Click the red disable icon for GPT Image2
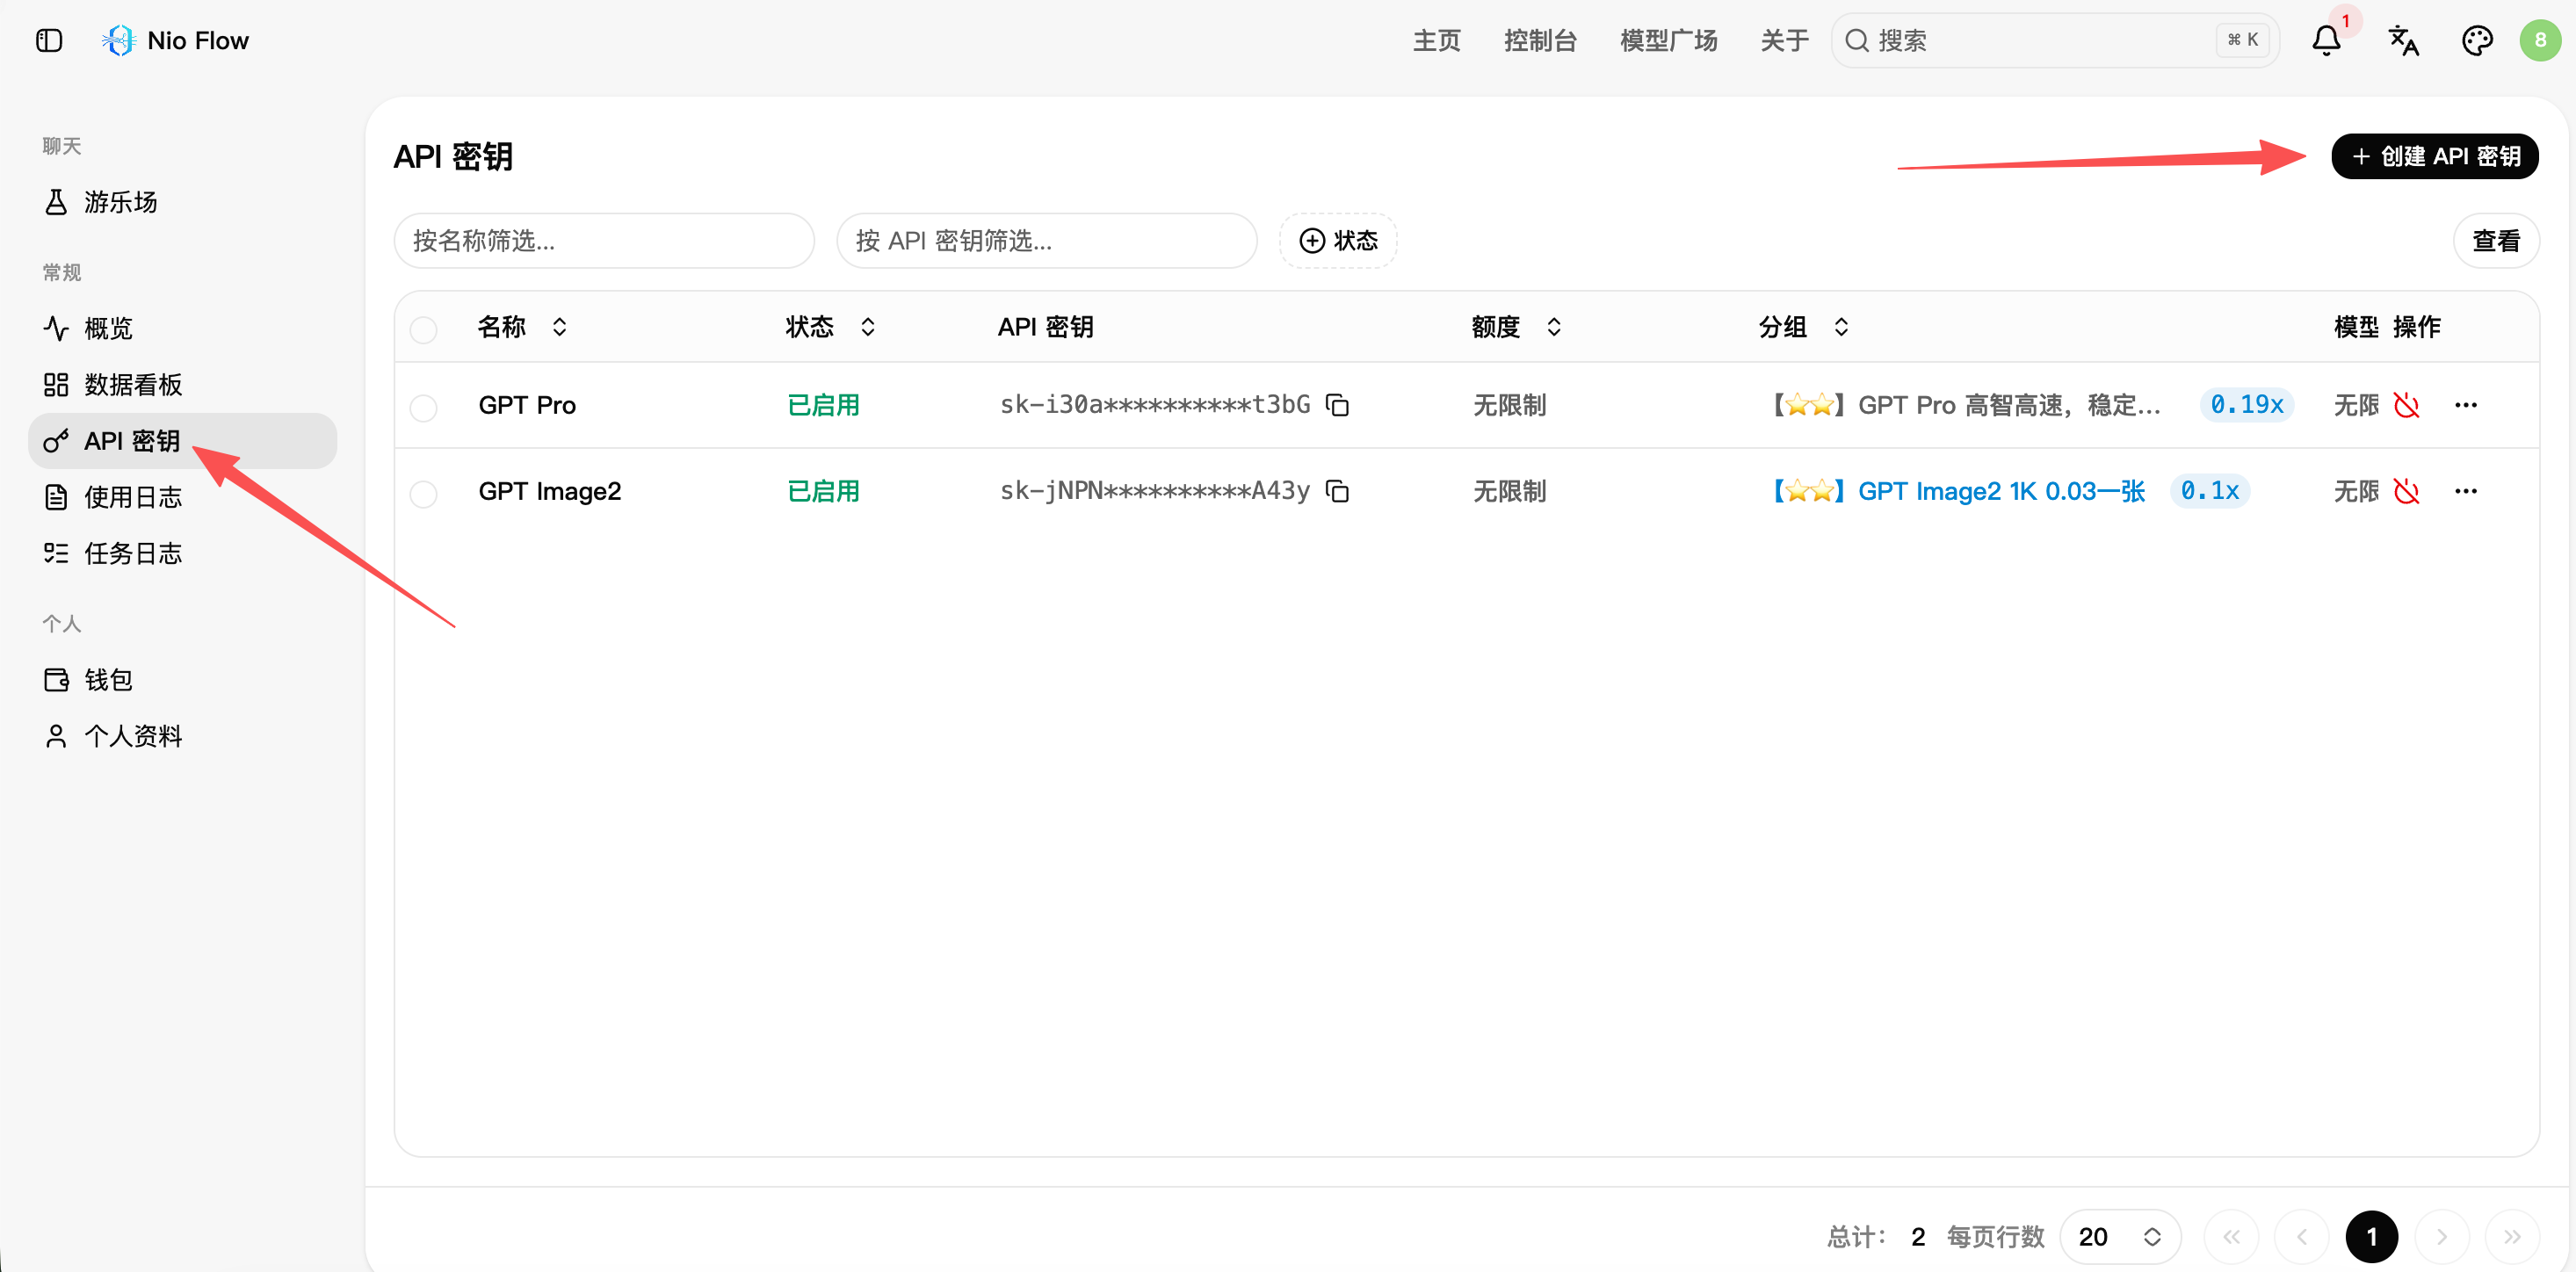Screen dimensions: 2576x1272 click(x=2407, y=491)
